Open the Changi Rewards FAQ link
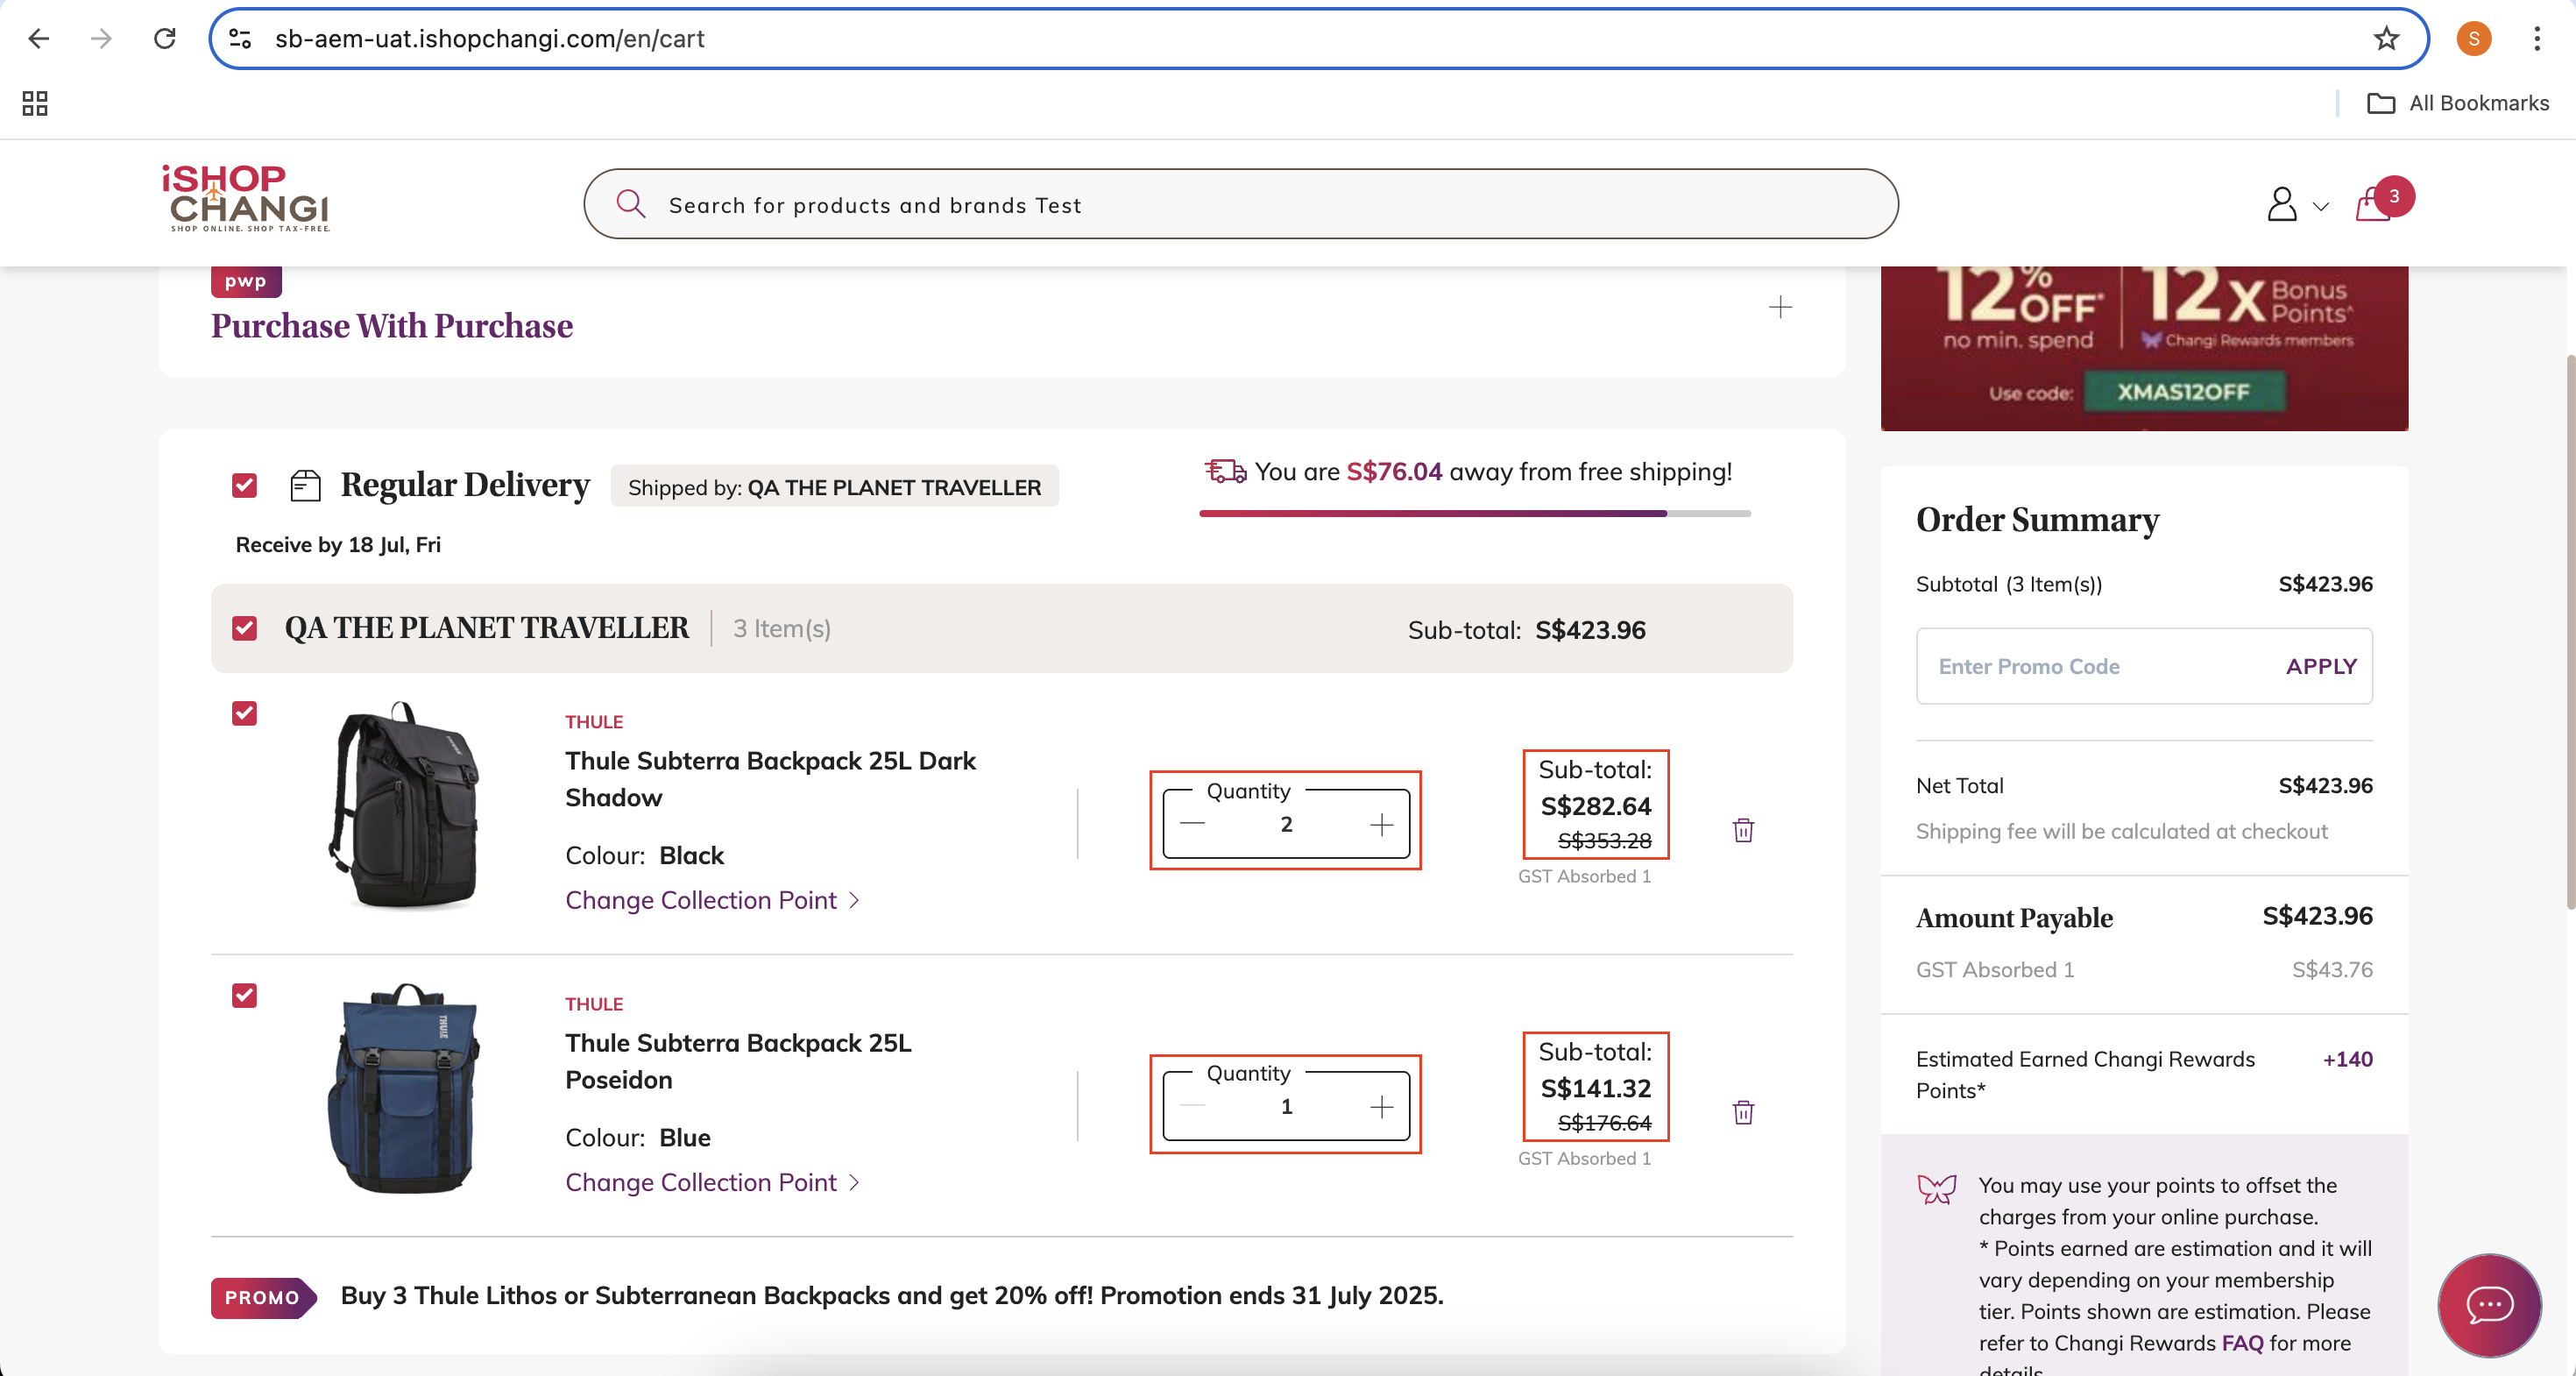 click(2242, 1343)
